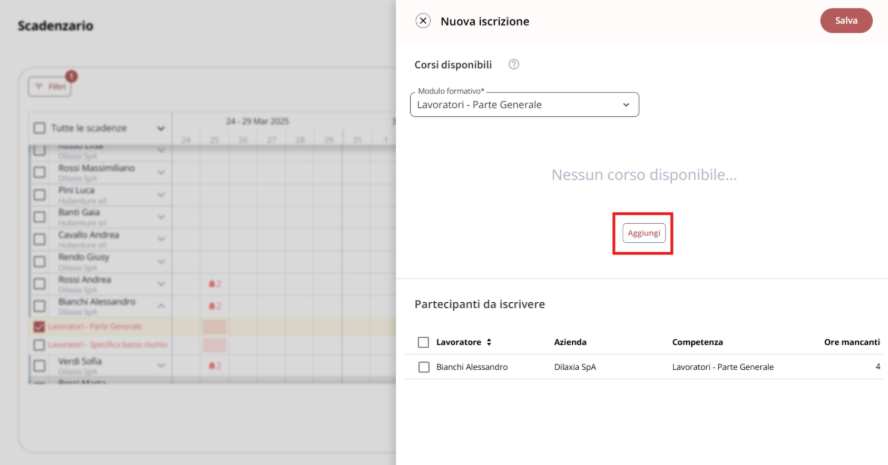Viewport: 888px width, 465px height.
Task: Select the highlighted cell for Lavoratori - Parte Generale
Action: point(214,327)
